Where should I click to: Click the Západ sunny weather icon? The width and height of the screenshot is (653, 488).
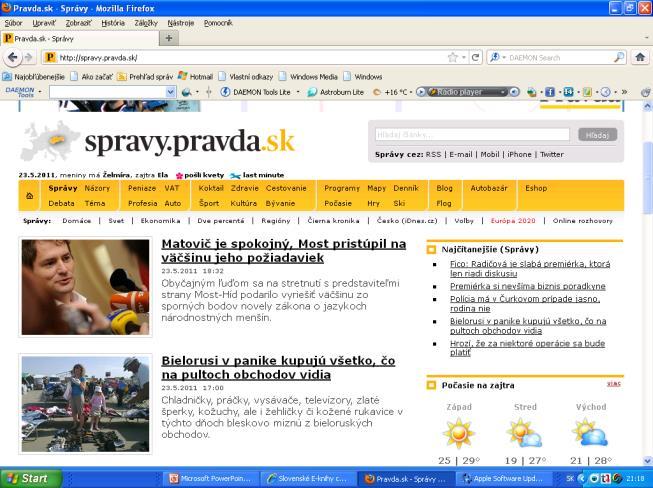coord(459,434)
